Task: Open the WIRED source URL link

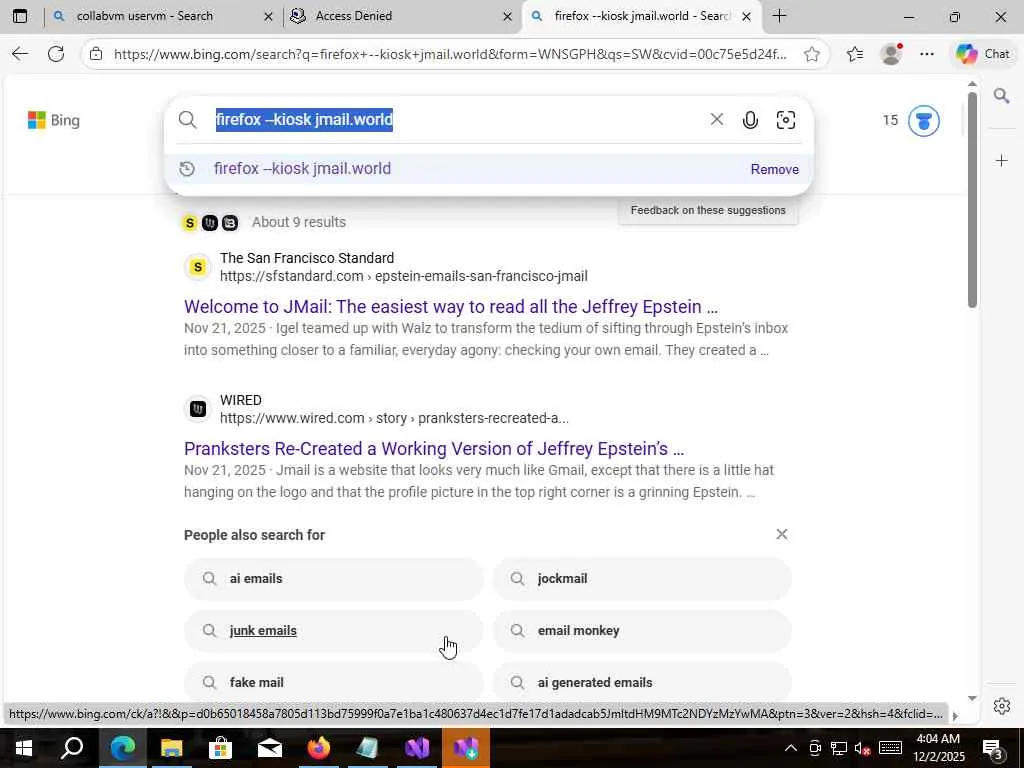Action: pos(394,418)
